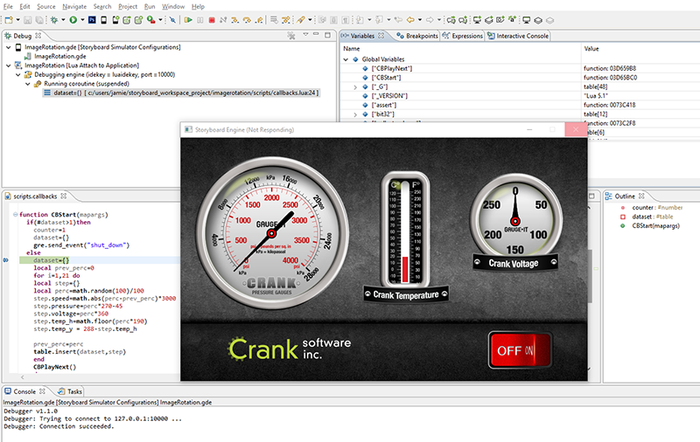Collapse the Debugging engine tree node
700x442 pixels.
click(x=18, y=75)
